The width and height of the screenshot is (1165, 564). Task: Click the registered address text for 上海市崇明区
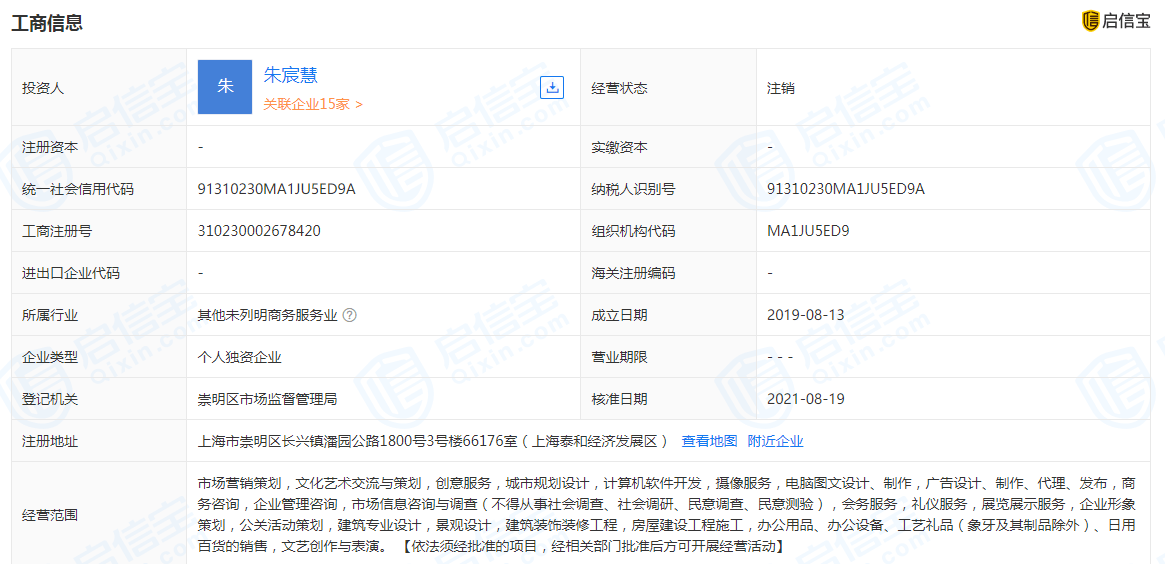tap(432, 441)
